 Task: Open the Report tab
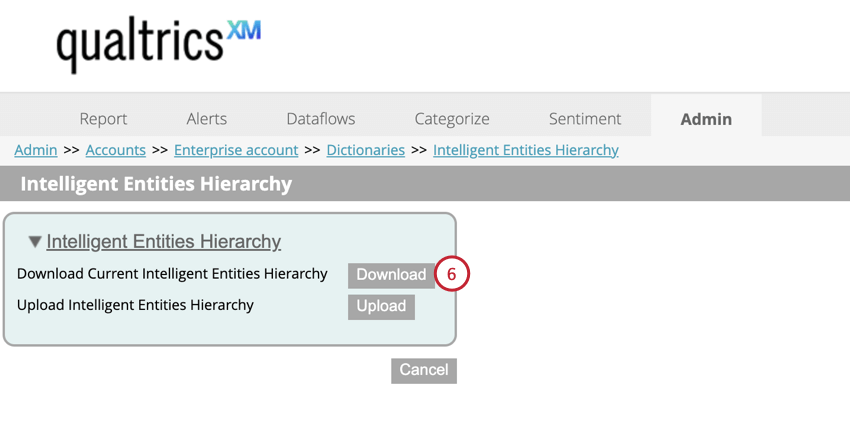tap(103, 118)
